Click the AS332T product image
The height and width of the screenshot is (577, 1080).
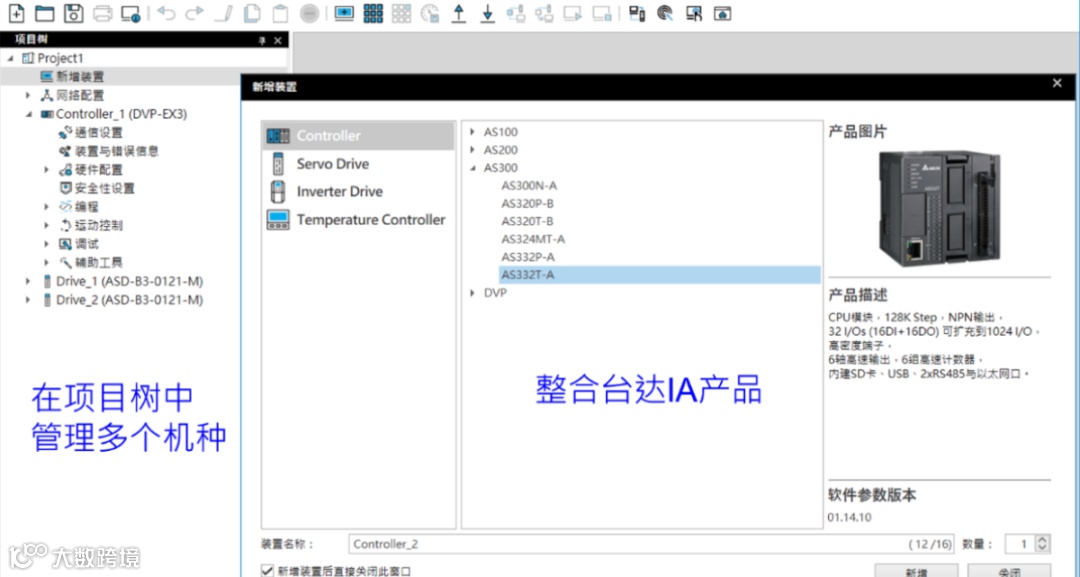point(939,209)
